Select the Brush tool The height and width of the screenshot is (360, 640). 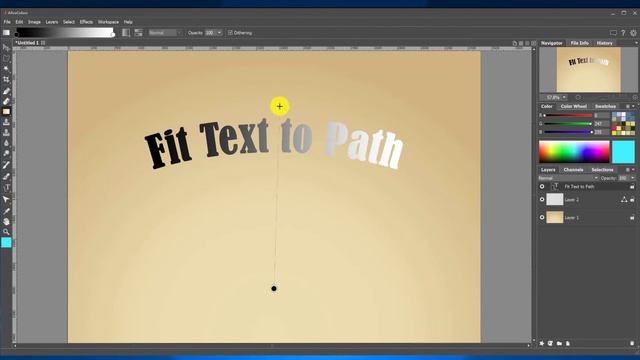(6, 91)
